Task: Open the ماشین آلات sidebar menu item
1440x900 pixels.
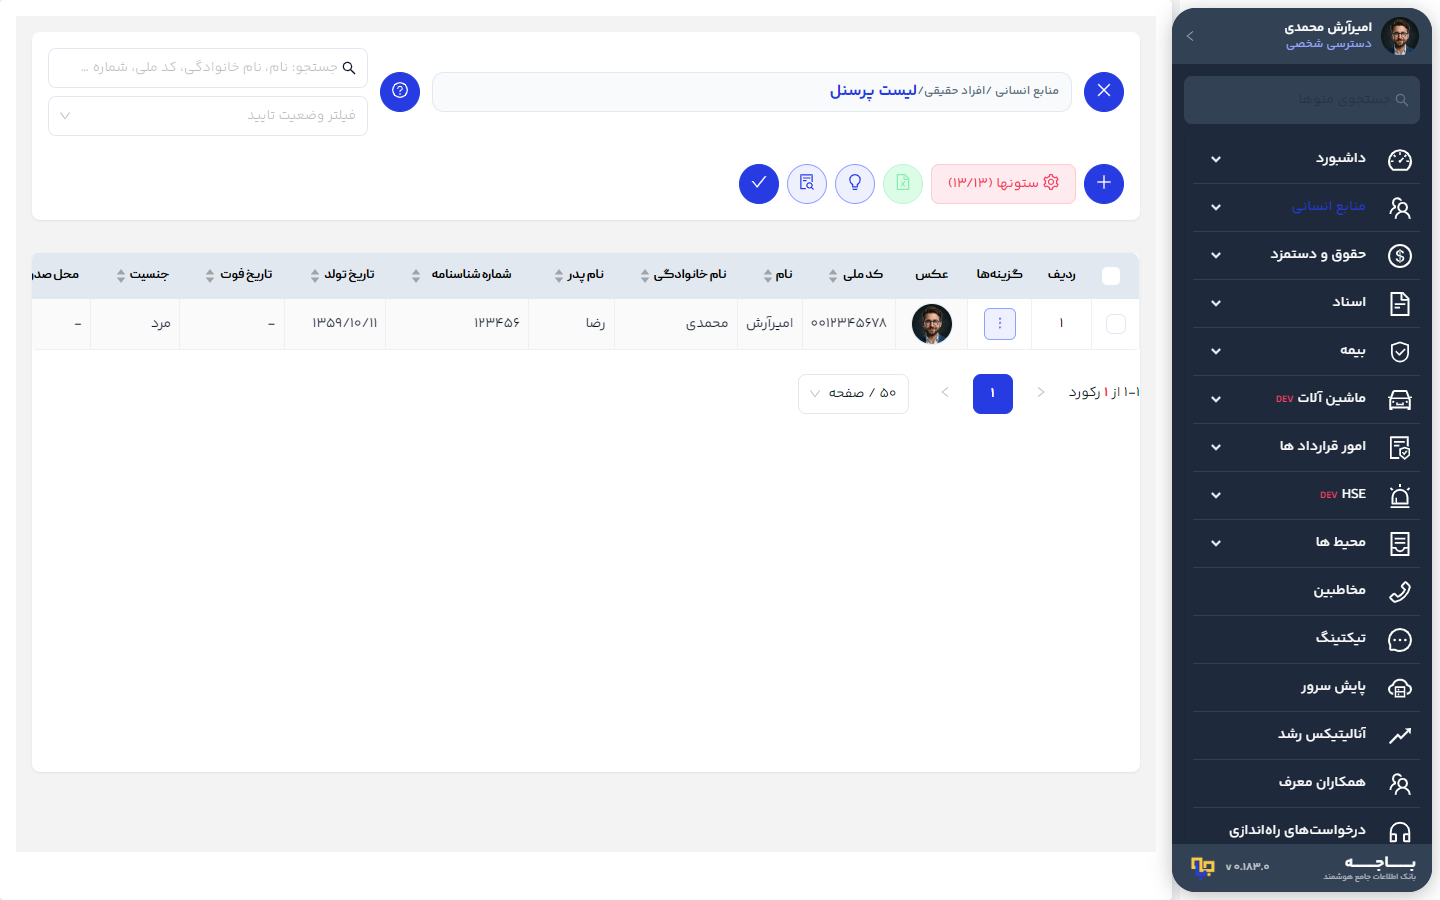Action: pos(1306,399)
